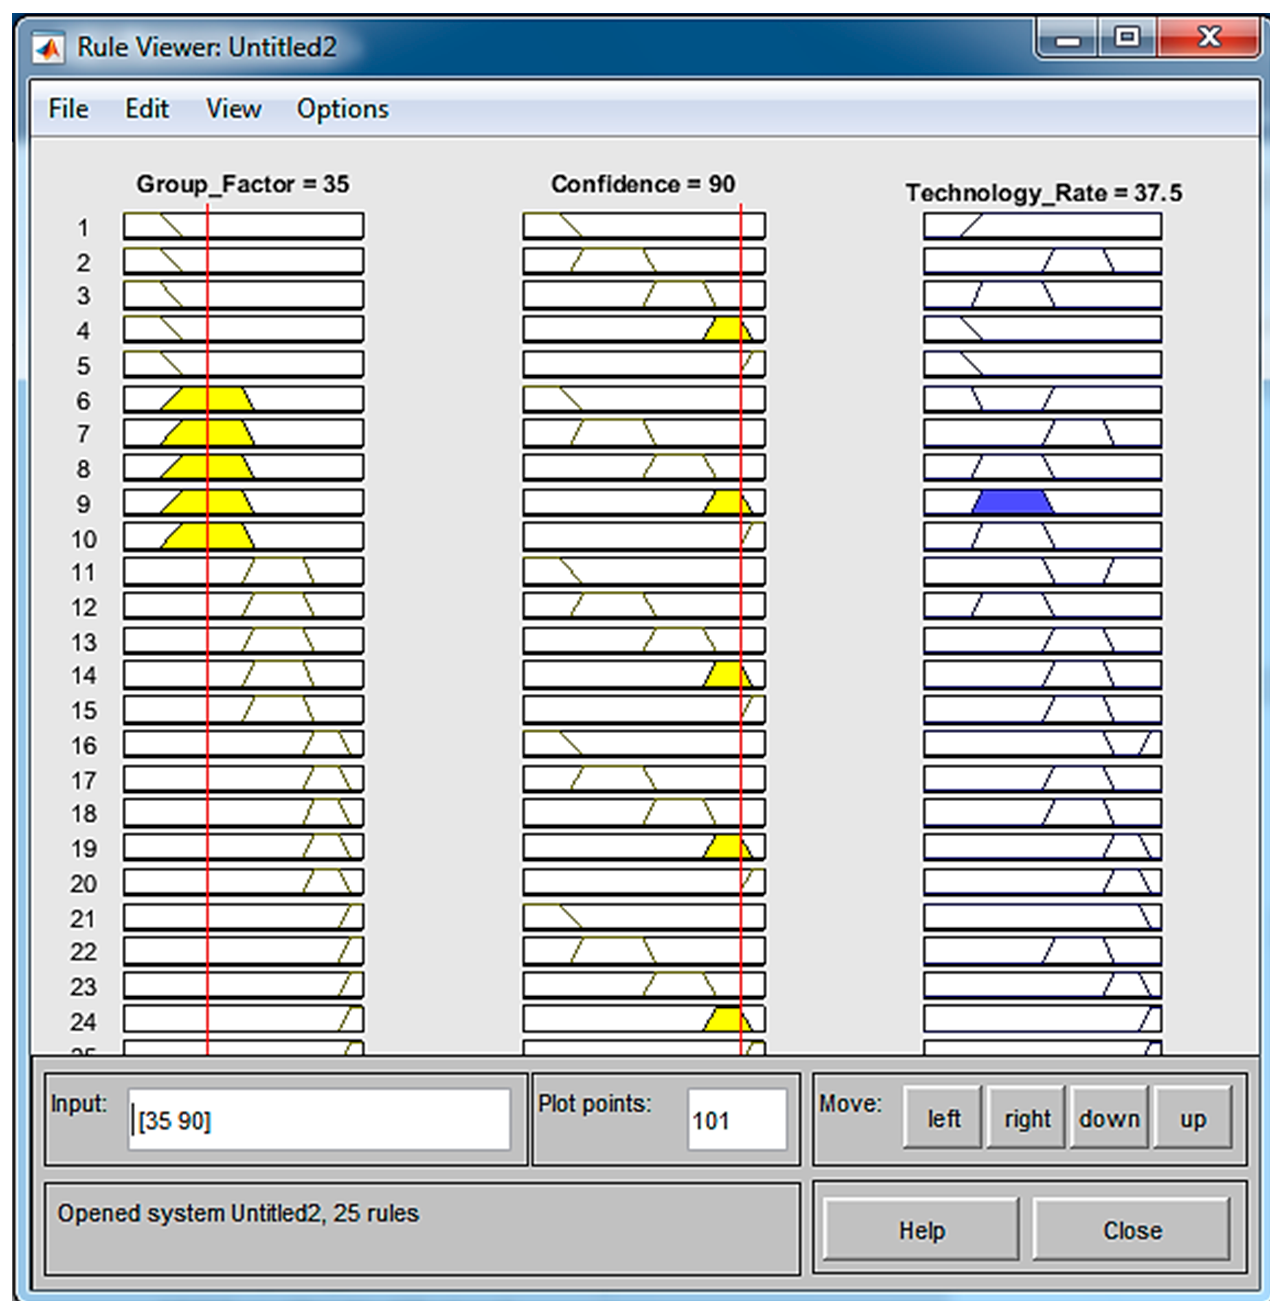The image size is (1283, 1313).
Task: Click the Help button
Action: [x=920, y=1230]
